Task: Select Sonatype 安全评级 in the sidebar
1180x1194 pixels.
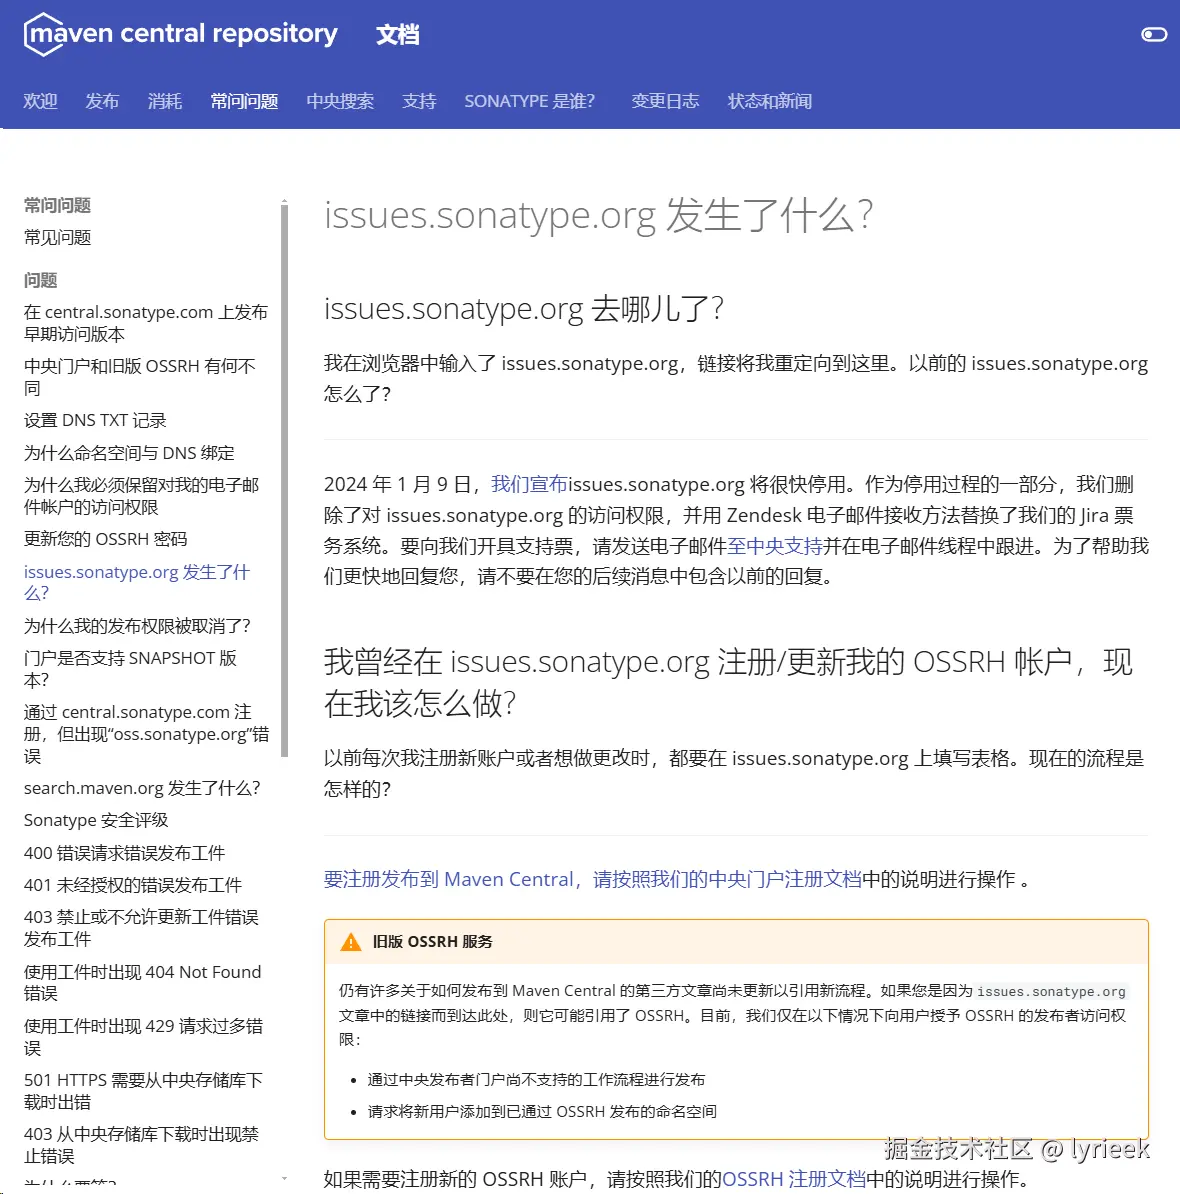Action: [95, 820]
